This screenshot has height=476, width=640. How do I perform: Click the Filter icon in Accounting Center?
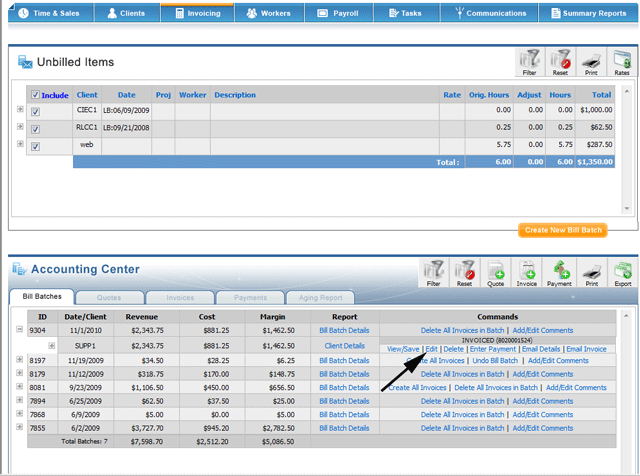tap(433, 273)
